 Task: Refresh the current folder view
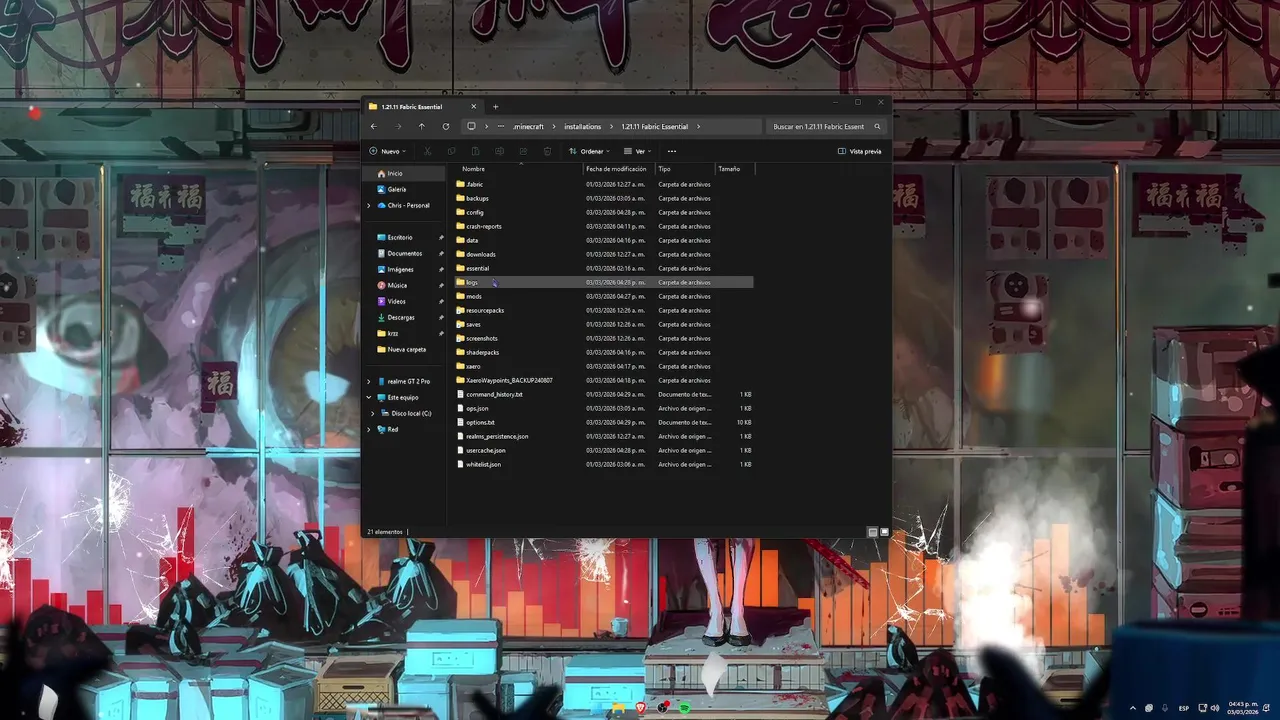[x=446, y=127]
